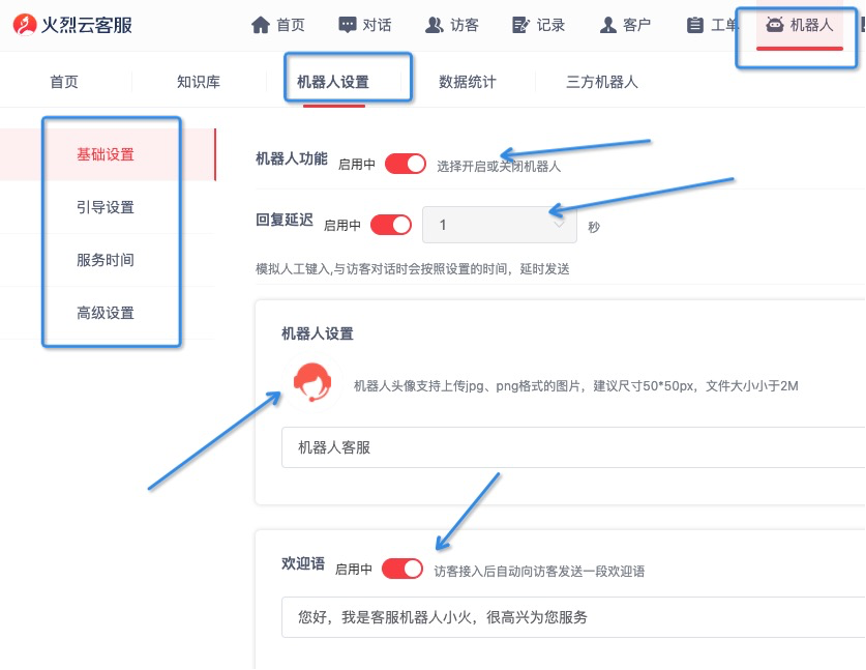Click the 访客接入后自动向访客发送一段欢迎语 hint text
This screenshot has width=866, height=670.
539,571
